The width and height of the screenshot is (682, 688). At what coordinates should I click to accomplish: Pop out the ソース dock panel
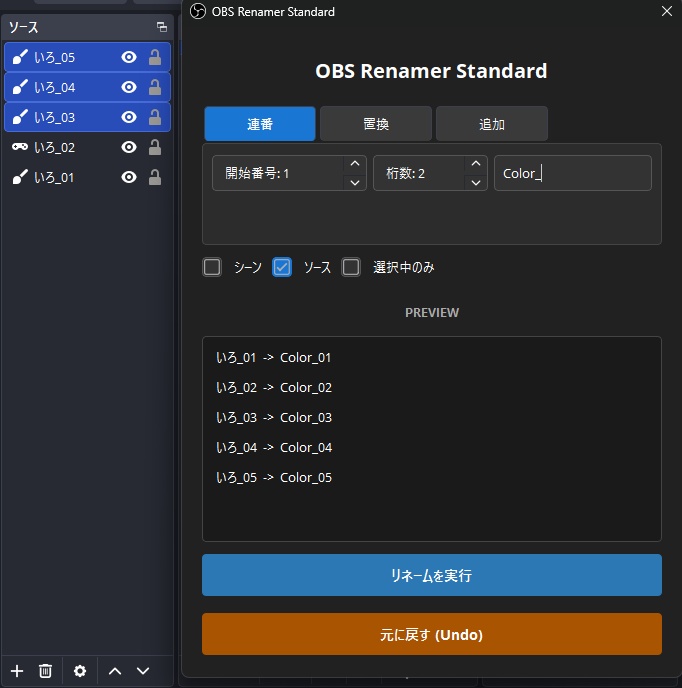[162, 27]
